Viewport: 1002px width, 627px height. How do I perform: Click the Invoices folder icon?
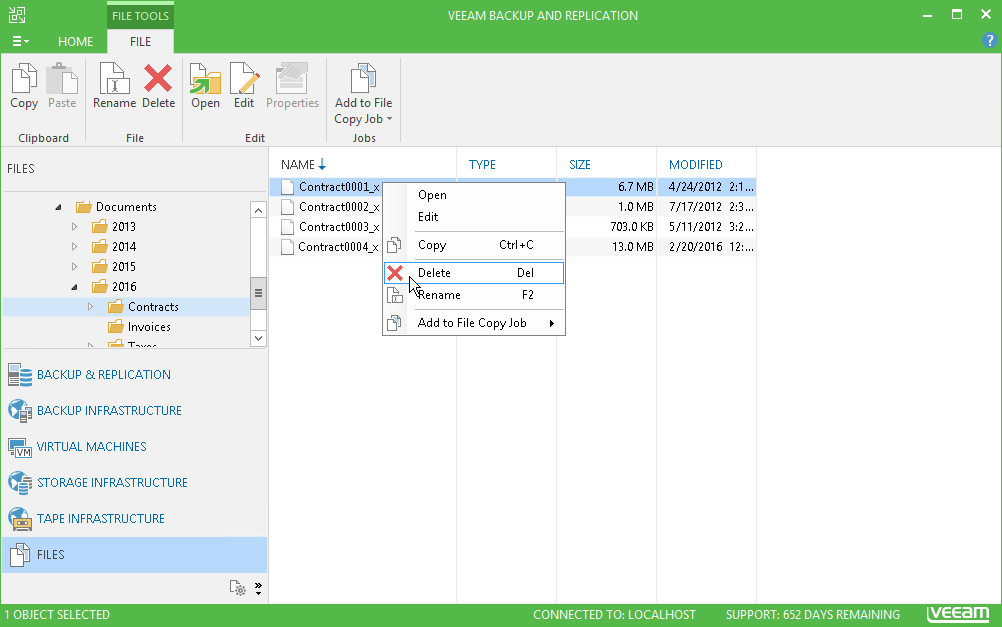[x=116, y=327]
